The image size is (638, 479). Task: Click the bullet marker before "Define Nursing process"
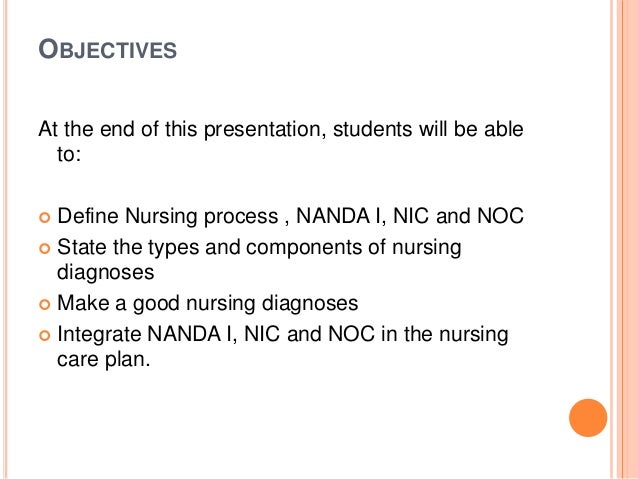coord(43,217)
